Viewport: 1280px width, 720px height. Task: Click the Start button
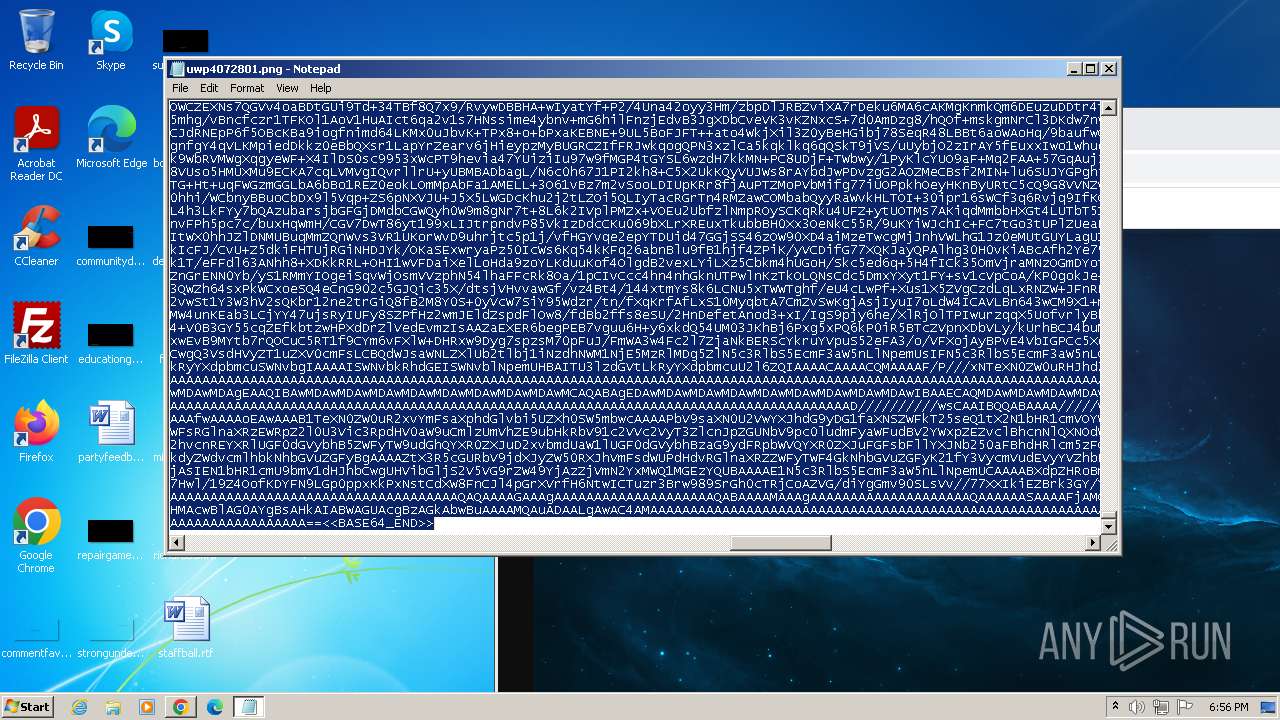pyautogui.click(x=27, y=707)
